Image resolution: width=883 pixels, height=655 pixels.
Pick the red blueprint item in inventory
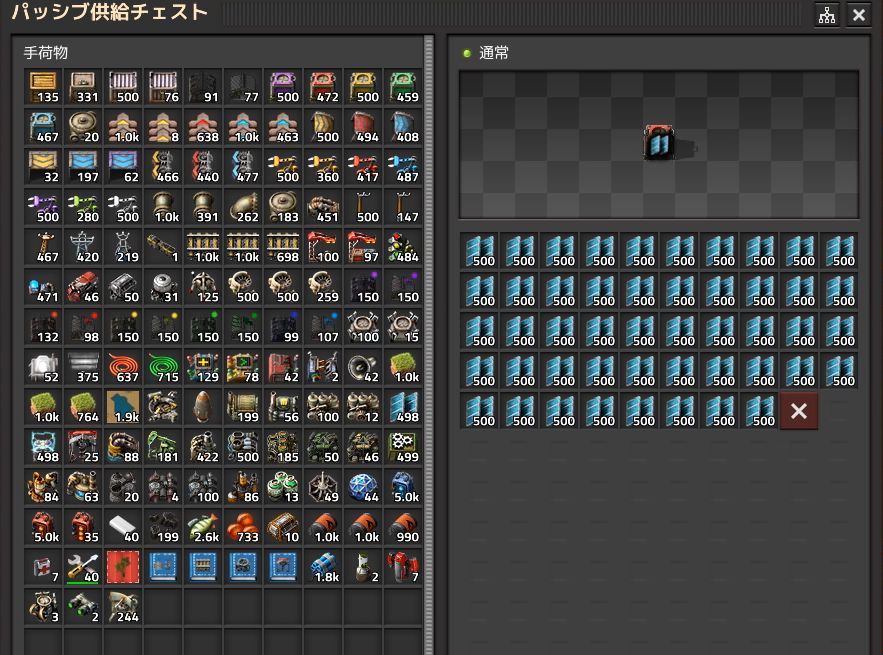[x=123, y=567]
